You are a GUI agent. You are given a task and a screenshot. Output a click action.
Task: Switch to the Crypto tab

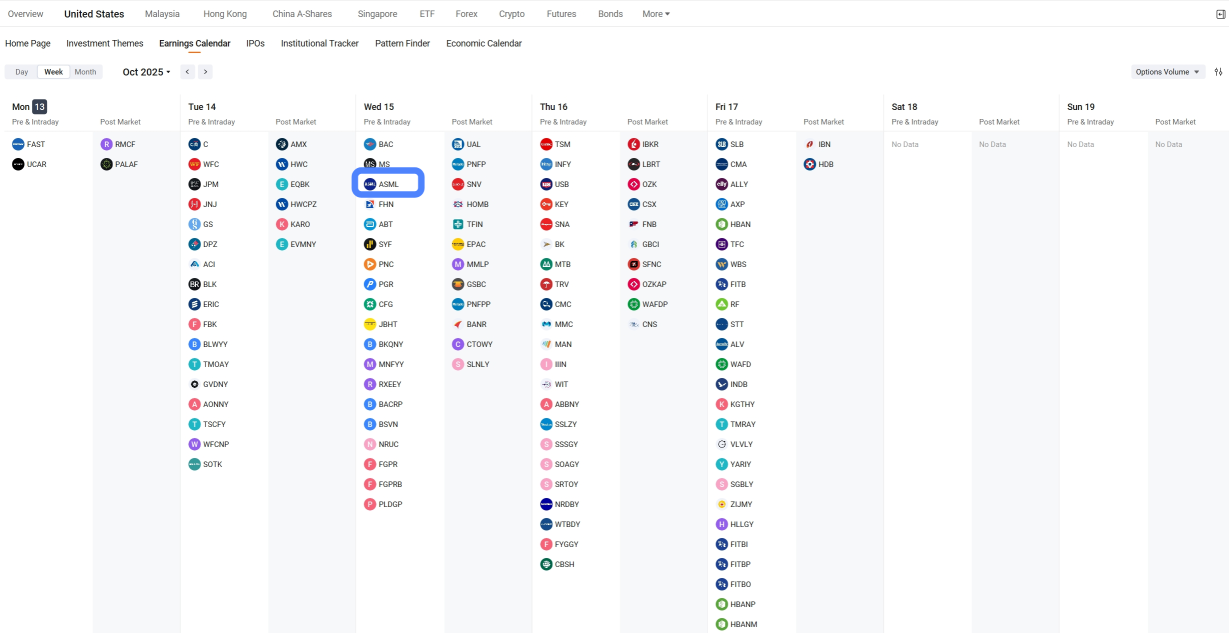click(512, 14)
